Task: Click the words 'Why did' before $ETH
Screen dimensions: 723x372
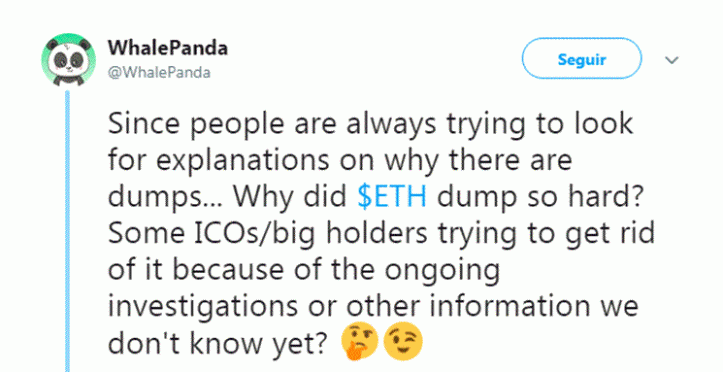Action: pyautogui.click(x=290, y=197)
